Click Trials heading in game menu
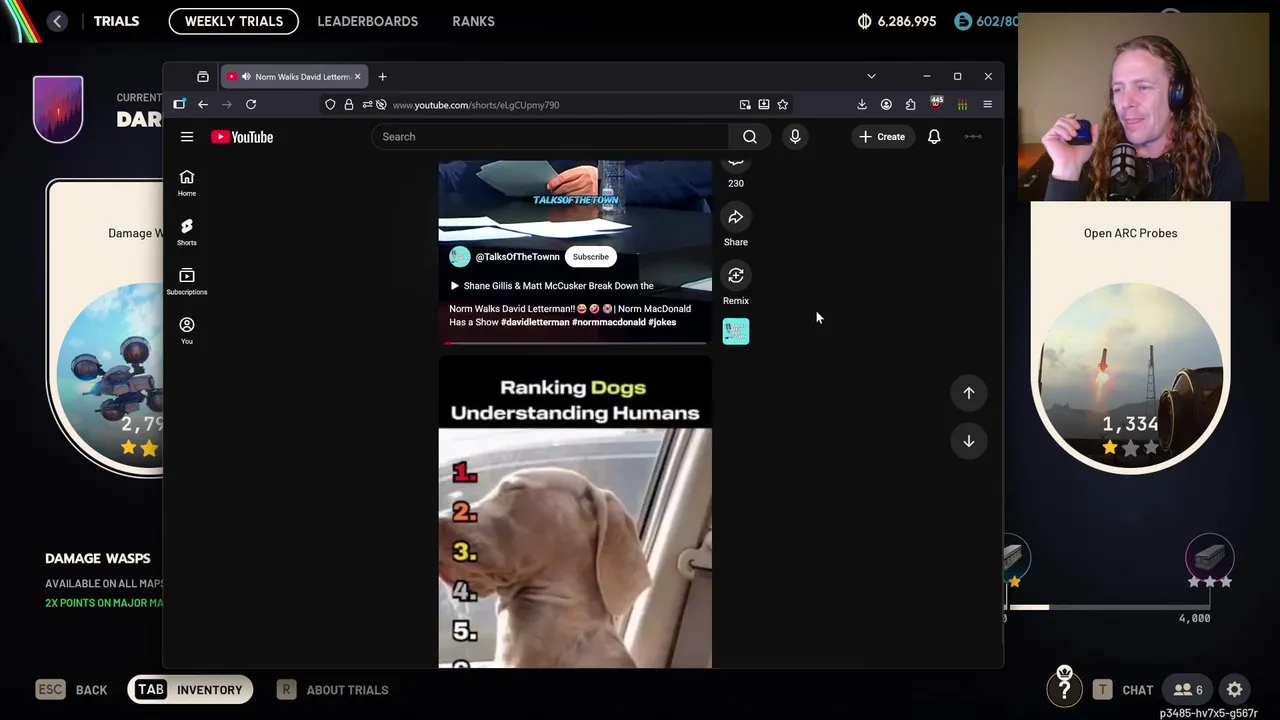The height and width of the screenshot is (720, 1280). click(116, 21)
